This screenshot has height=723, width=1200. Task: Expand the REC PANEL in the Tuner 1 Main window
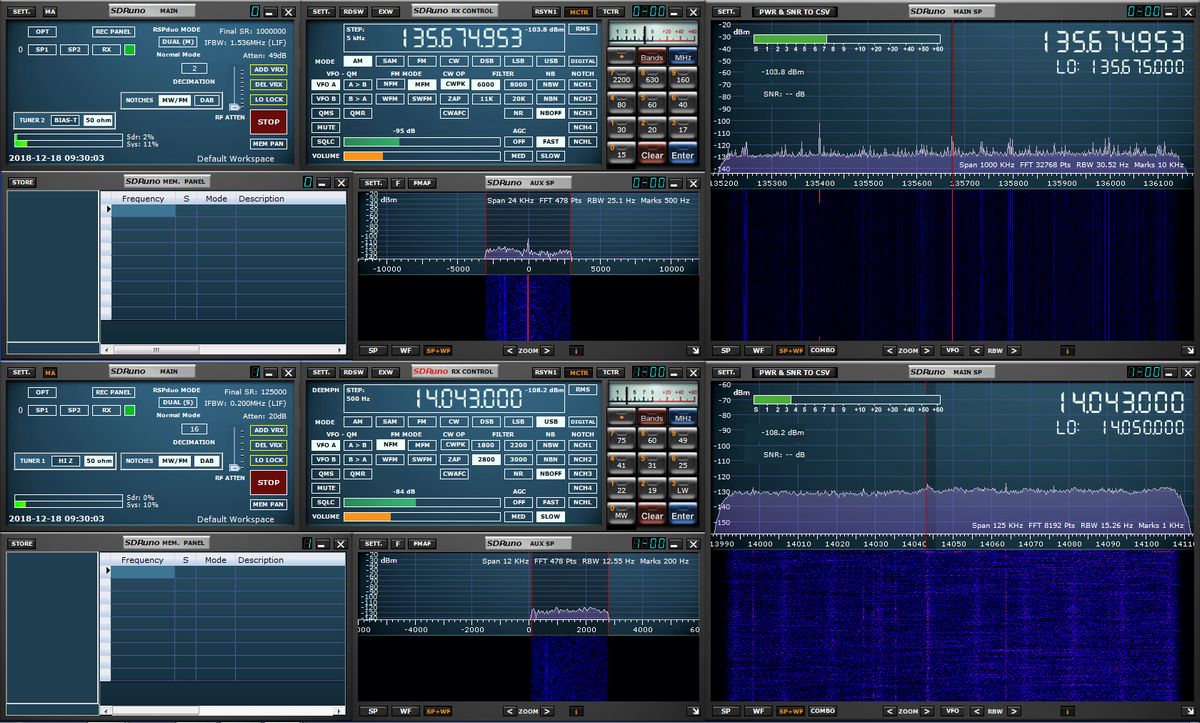114,392
